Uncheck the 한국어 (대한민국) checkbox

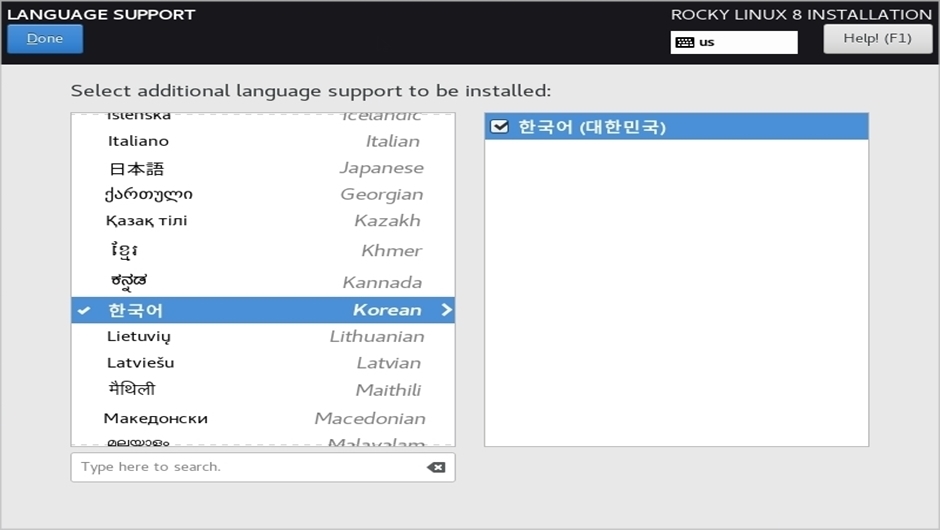499,127
